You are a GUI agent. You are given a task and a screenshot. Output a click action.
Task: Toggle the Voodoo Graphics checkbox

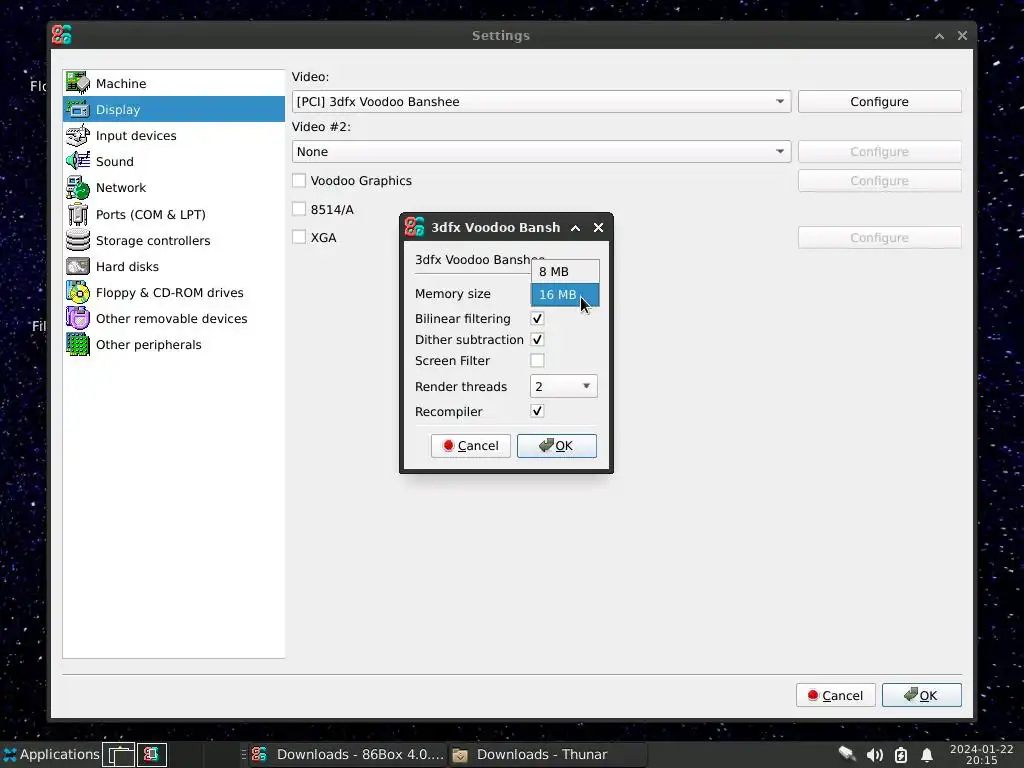[x=299, y=180]
